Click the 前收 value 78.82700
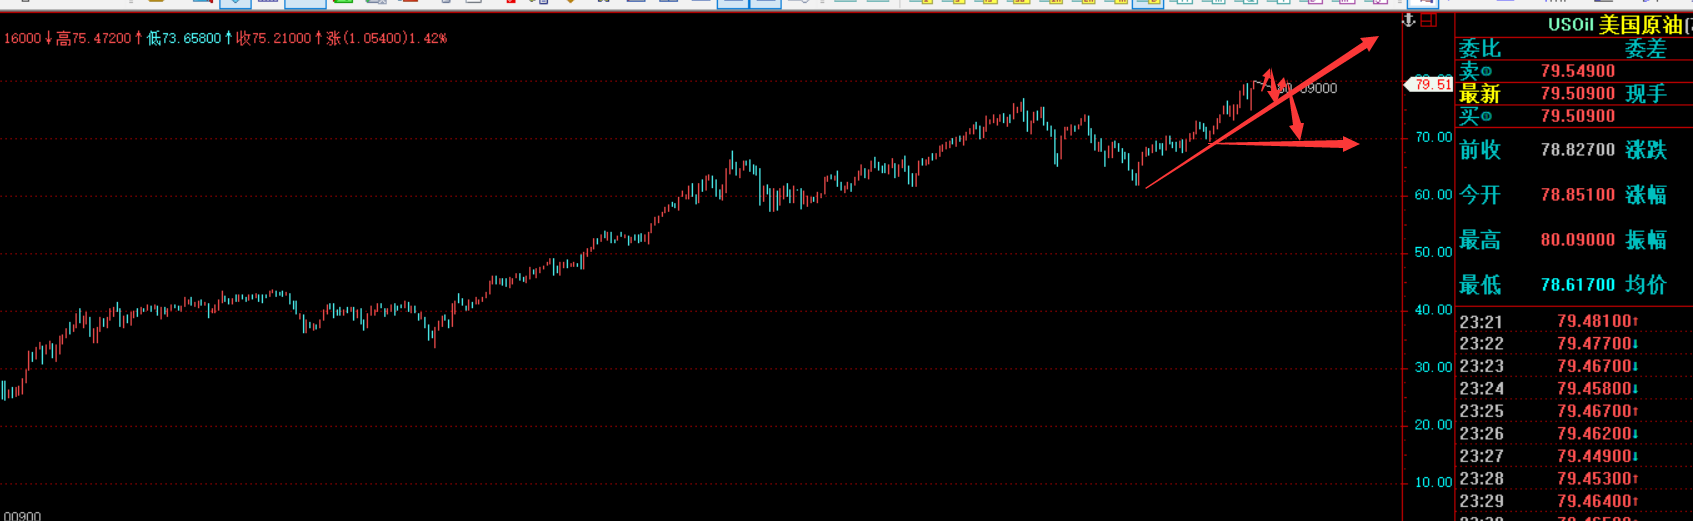The image size is (1693, 521). [x=1577, y=150]
